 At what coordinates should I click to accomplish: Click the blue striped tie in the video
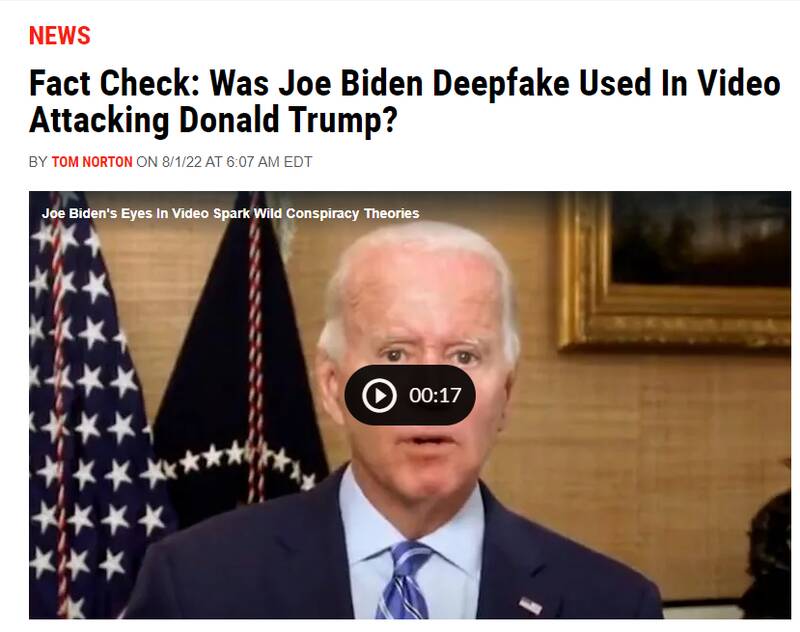(405, 580)
